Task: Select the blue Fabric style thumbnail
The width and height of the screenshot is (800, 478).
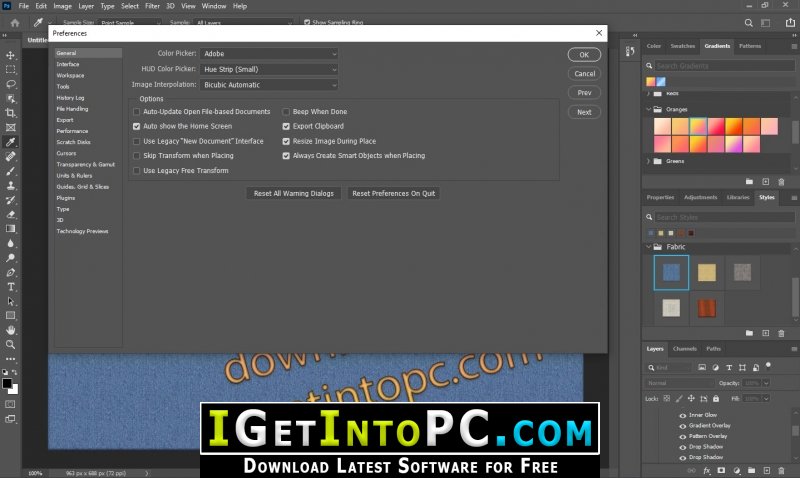Action: (x=671, y=272)
